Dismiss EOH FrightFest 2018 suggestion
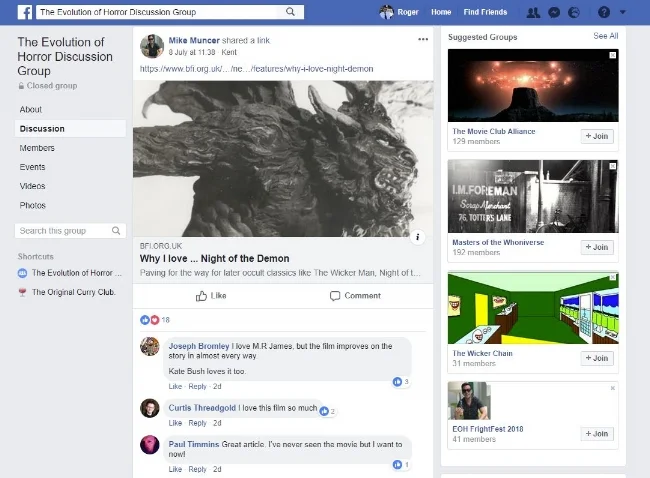The image size is (650, 478). (x=612, y=388)
